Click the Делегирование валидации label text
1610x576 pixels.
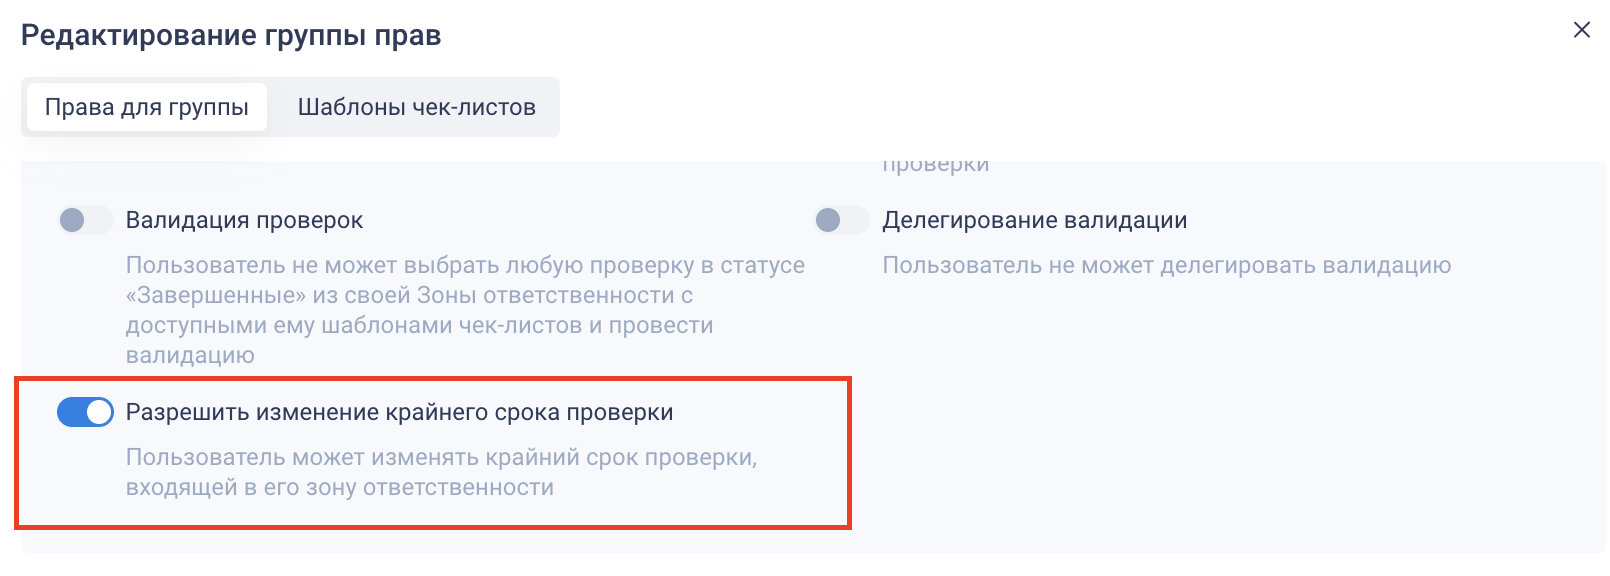[1034, 220]
